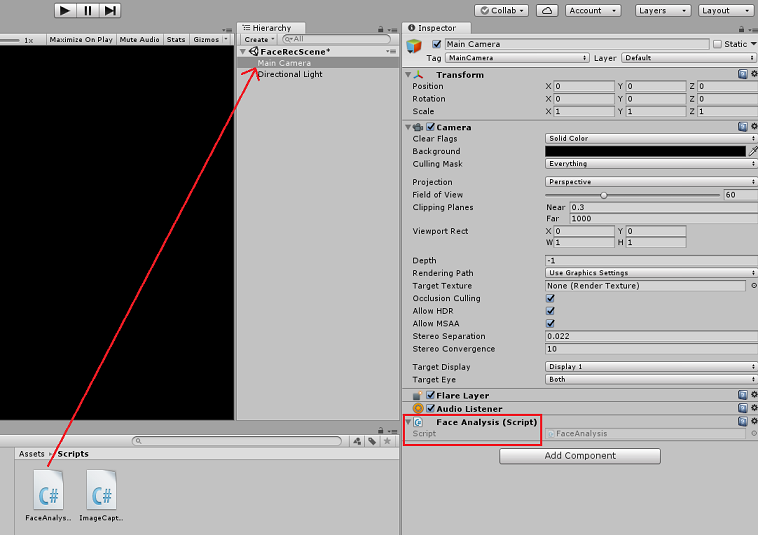Viewport: 758px width, 535px height.
Task: Collapse the Transform component
Action: pyautogui.click(x=408, y=75)
